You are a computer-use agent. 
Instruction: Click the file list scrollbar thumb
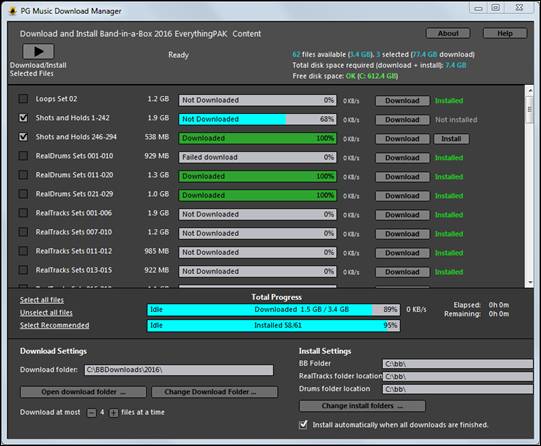click(x=530, y=109)
